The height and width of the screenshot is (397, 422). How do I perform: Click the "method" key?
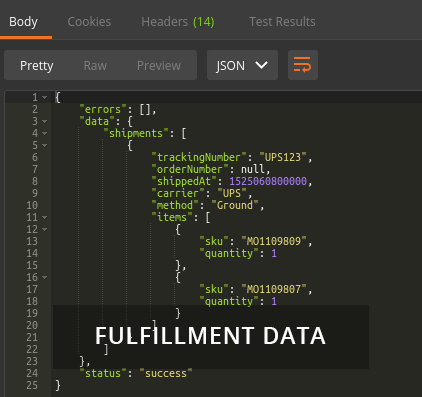(175, 205)
